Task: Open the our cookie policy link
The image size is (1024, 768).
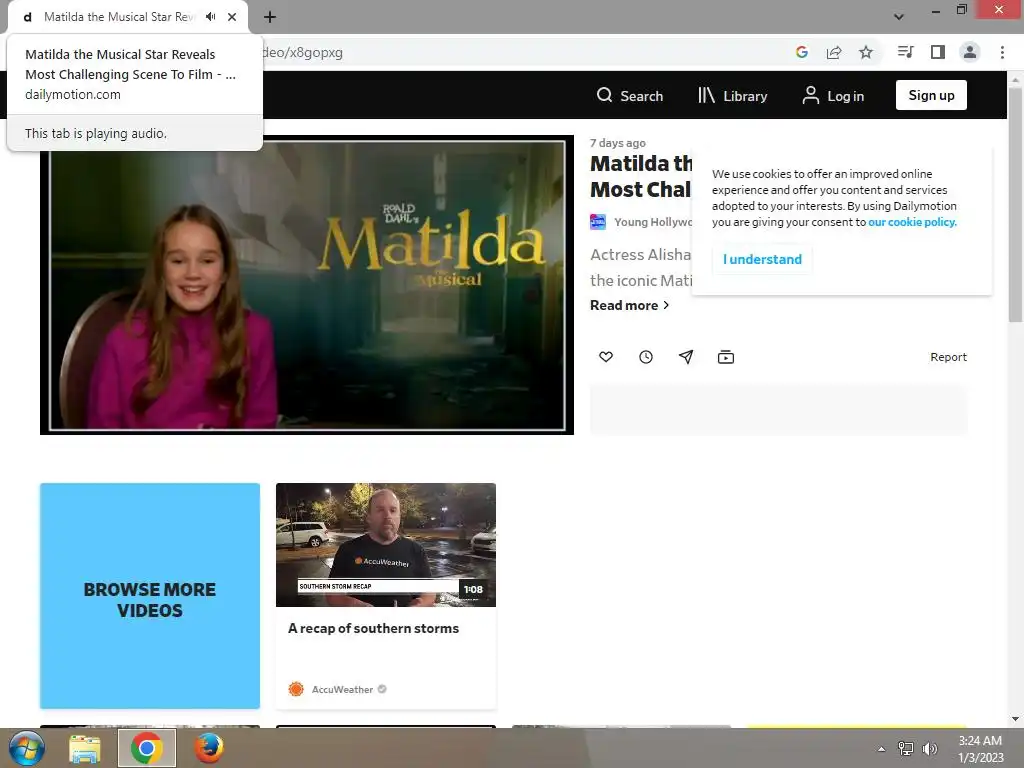Action: tap(912, 222)
